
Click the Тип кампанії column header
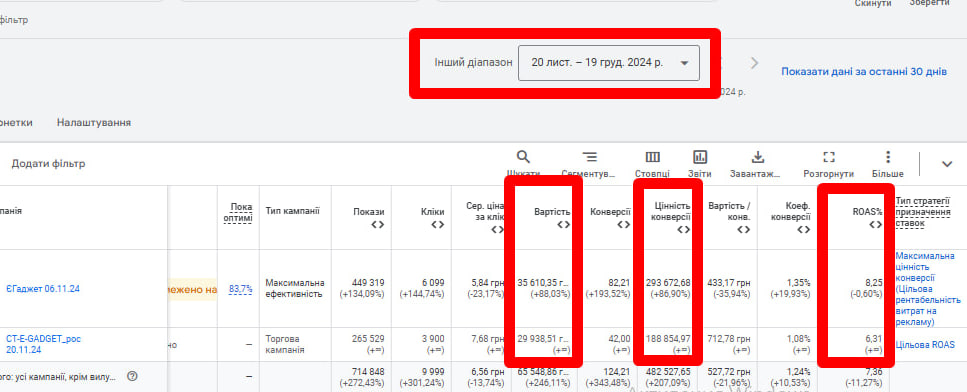[x=292, y=211]
